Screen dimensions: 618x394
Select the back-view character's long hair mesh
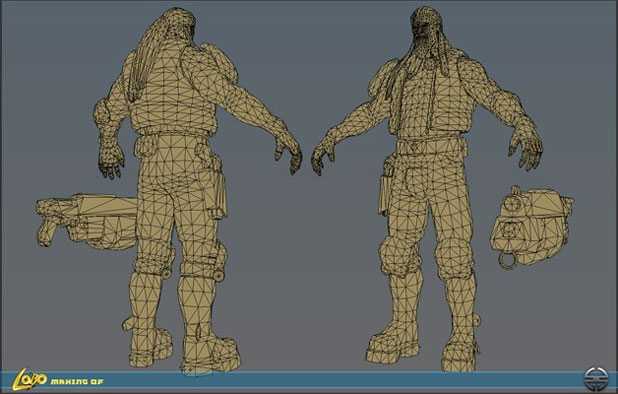click(146, 59)
